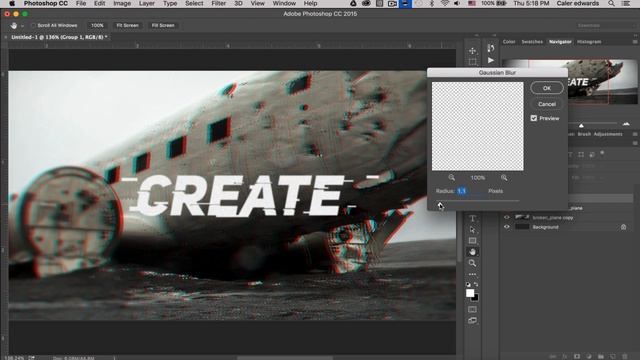Switch to the Brush tab
The image size is (640, 360).
[584, 134]
